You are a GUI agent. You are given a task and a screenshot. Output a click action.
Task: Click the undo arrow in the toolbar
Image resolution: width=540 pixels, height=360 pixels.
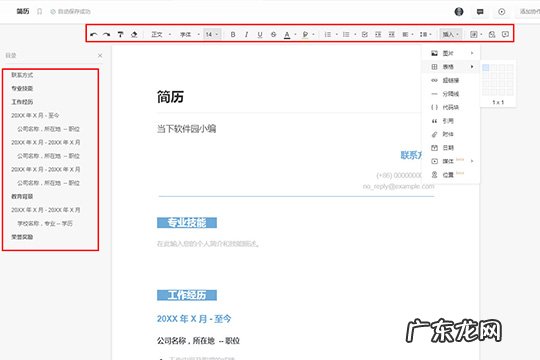coord(93,34)
